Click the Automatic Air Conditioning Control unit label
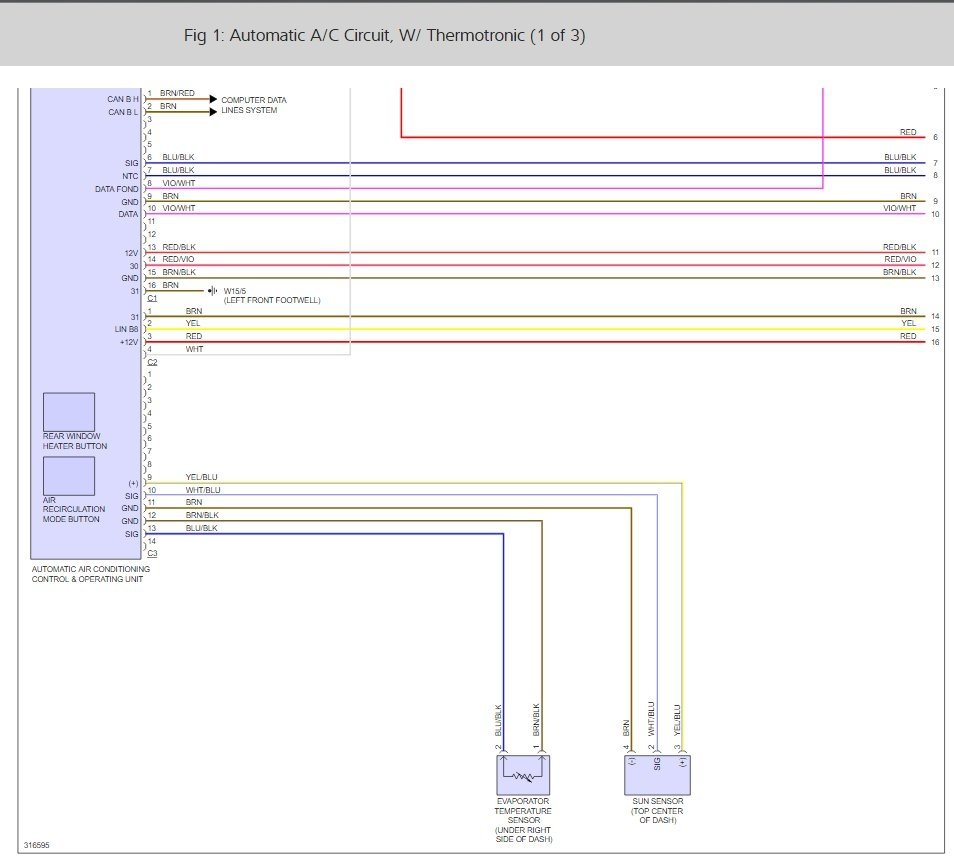 90,574
